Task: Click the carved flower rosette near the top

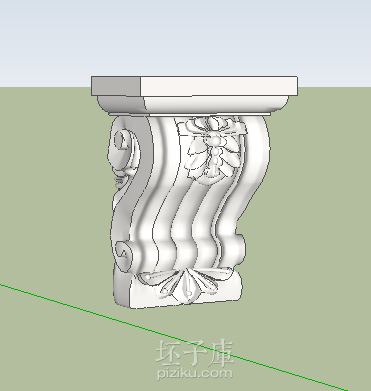Action: pos(213,148)
